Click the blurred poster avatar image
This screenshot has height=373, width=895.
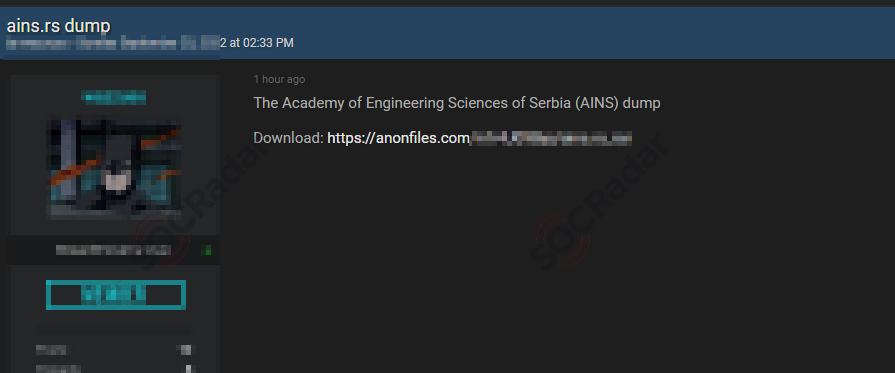115,169
